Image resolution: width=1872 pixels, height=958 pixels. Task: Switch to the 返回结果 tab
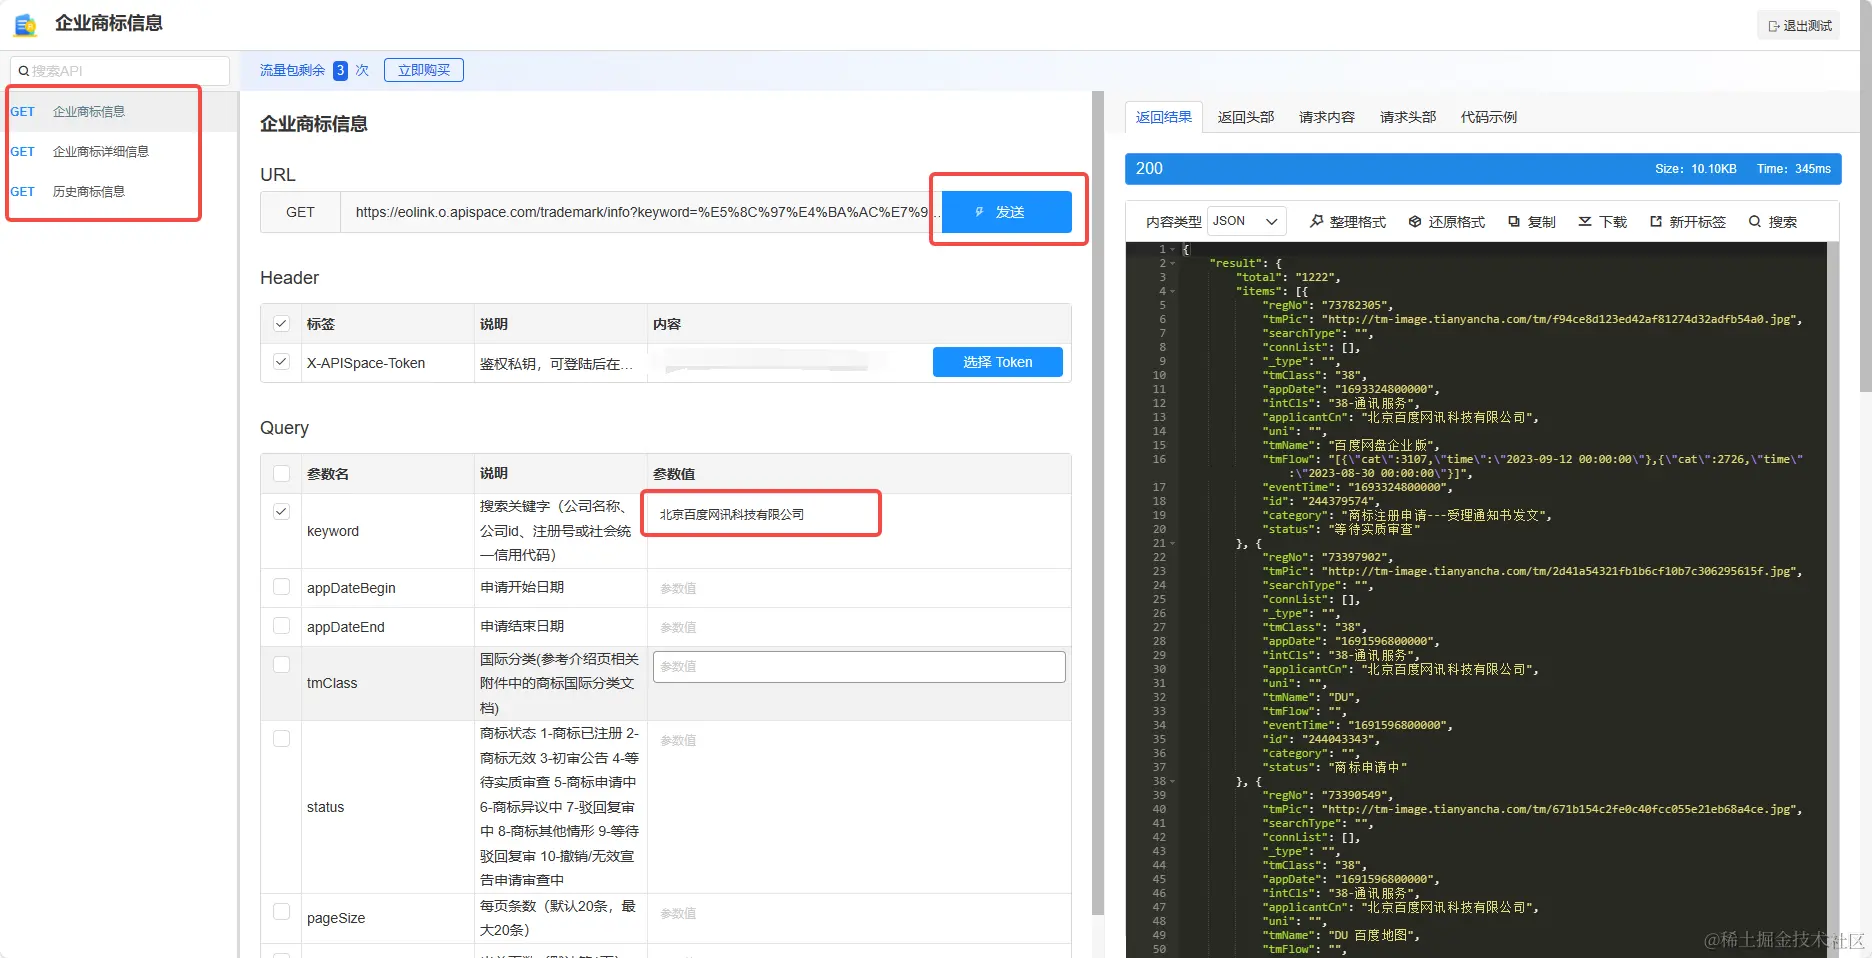(x=1164, y=117)
